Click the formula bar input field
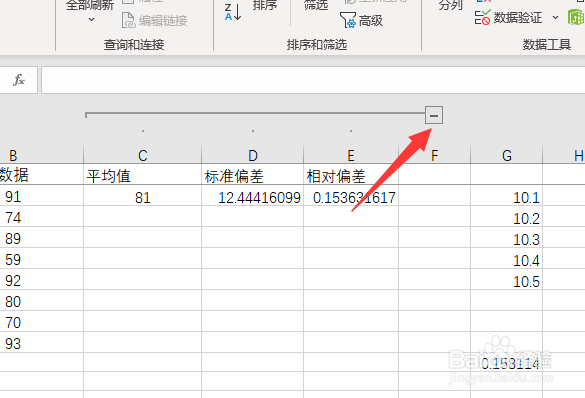This screenshot has width=585, height=398. coord(313,80)
